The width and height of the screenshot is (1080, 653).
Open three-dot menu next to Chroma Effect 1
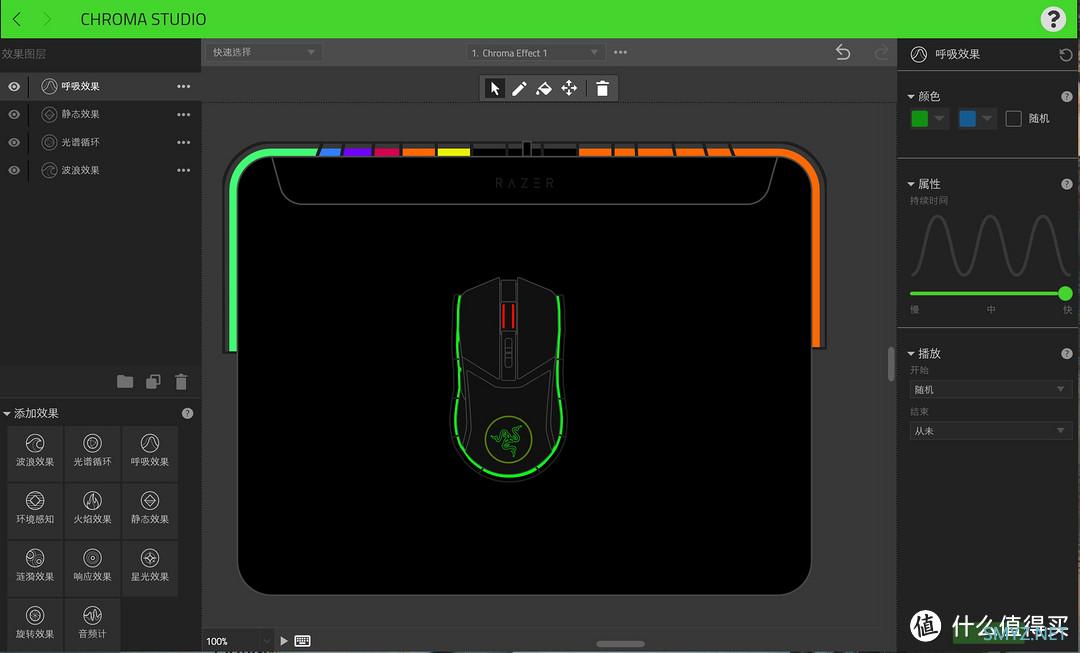(621, 52)
